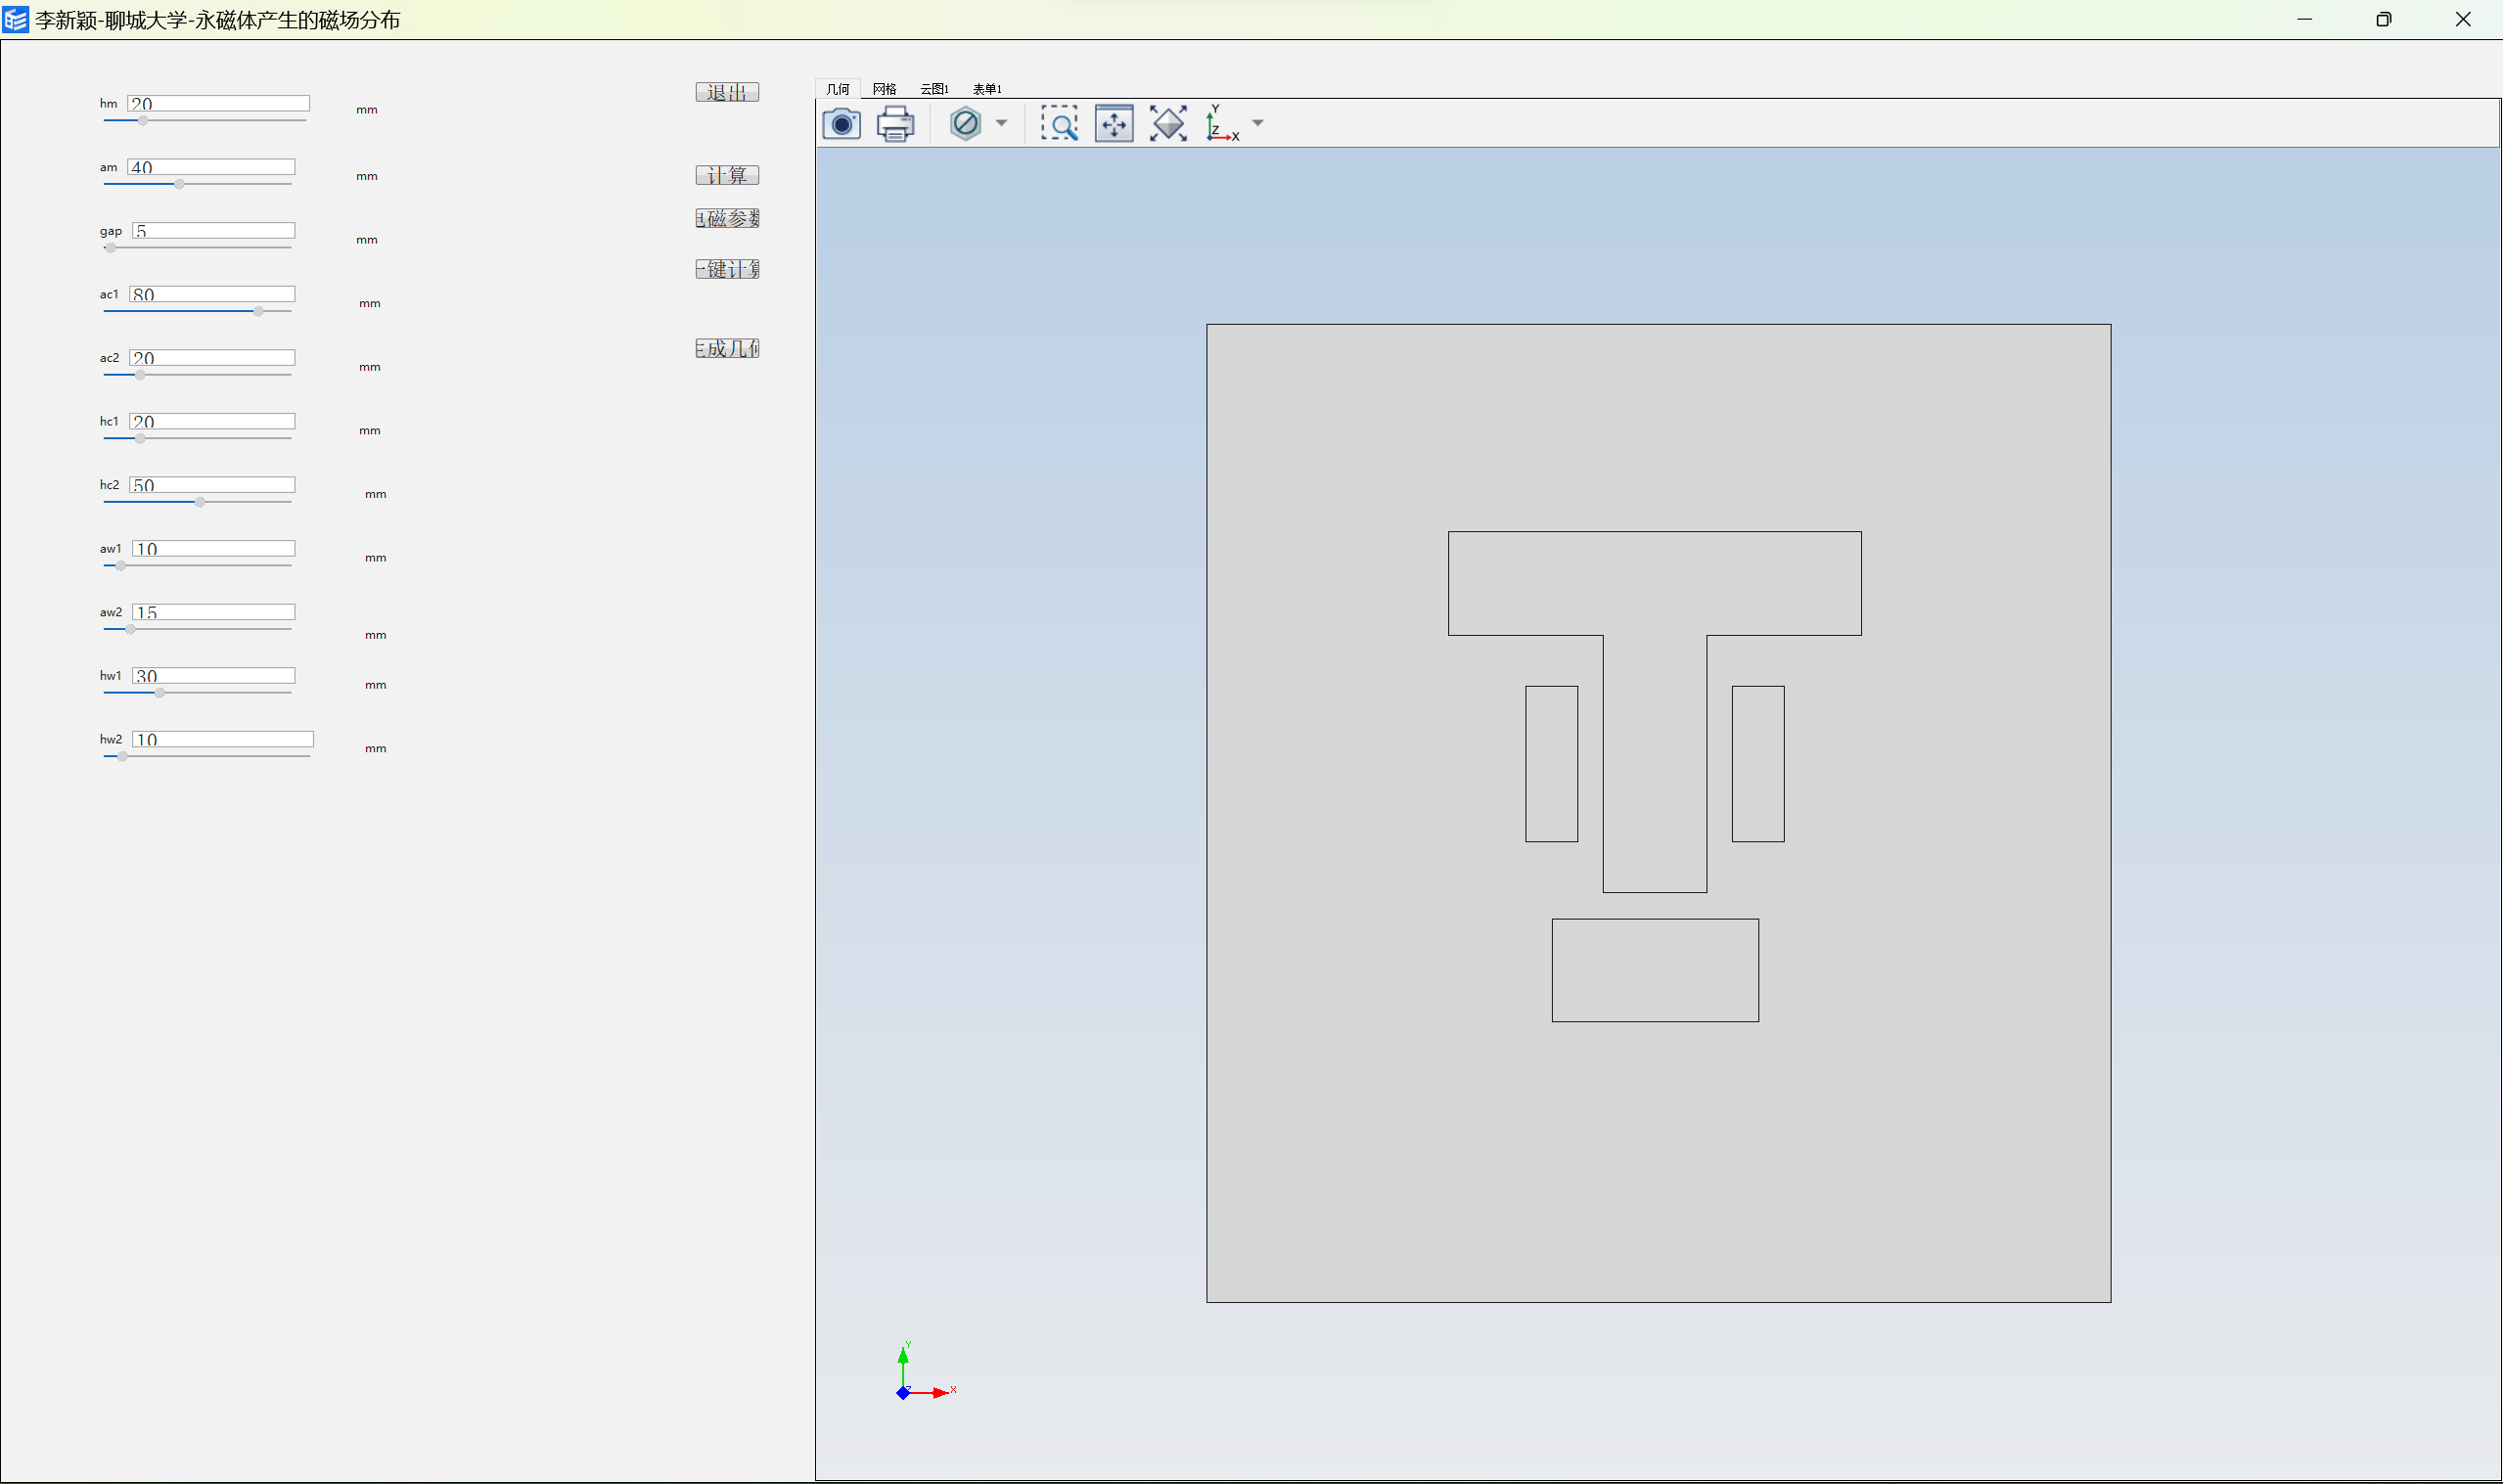Screen dimensions: 2503x1484
Task: Click the XY axis triad in graphics corner
Action: (925, 1372)
